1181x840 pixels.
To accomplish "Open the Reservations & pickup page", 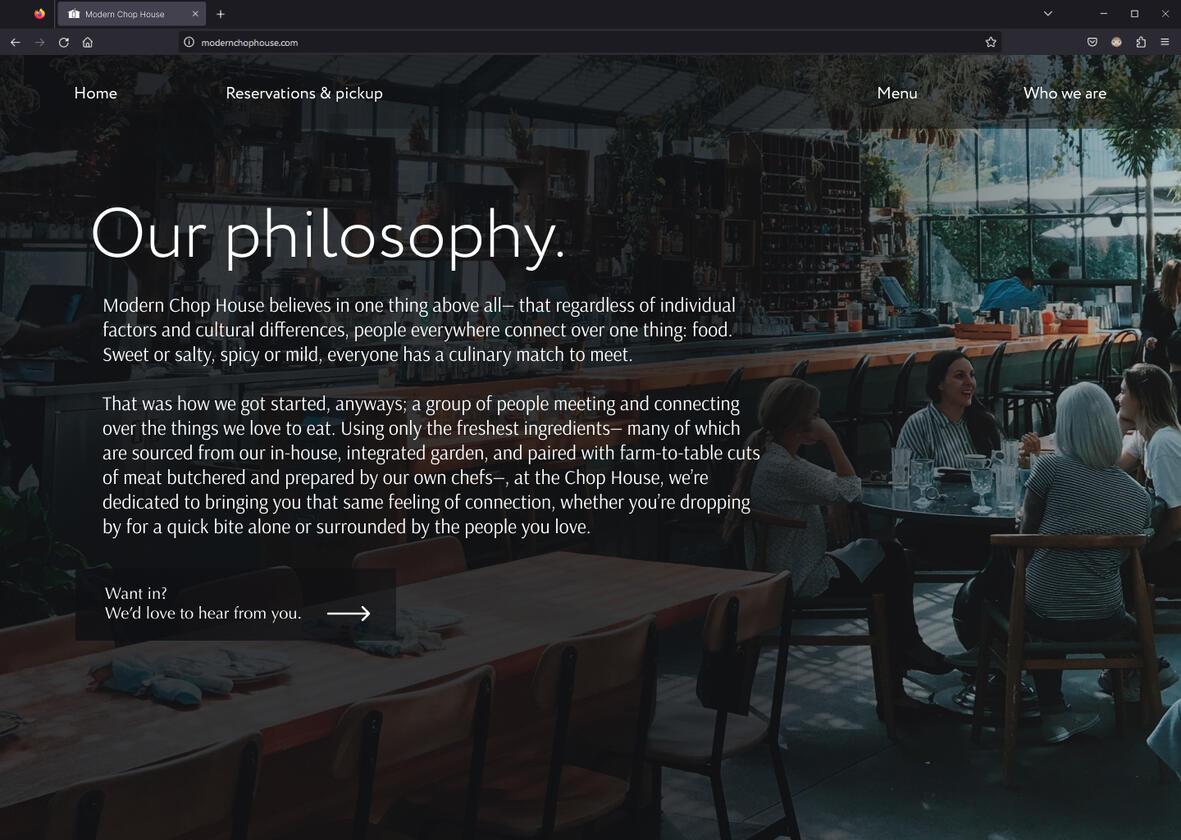I will click(304, 93).
